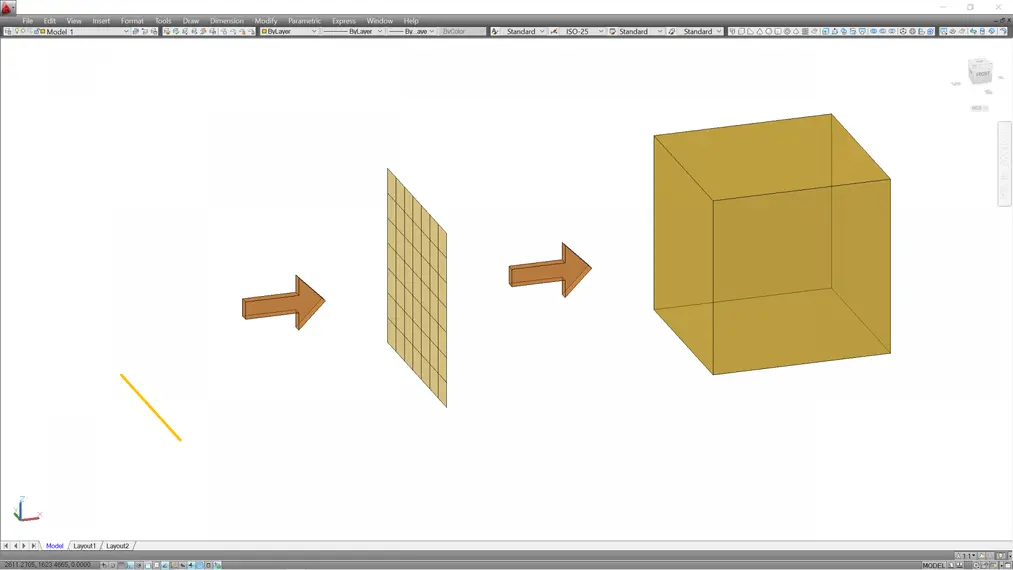Open the Parametric menu
The image size is (1013, 570).
(x=304, y=21)
